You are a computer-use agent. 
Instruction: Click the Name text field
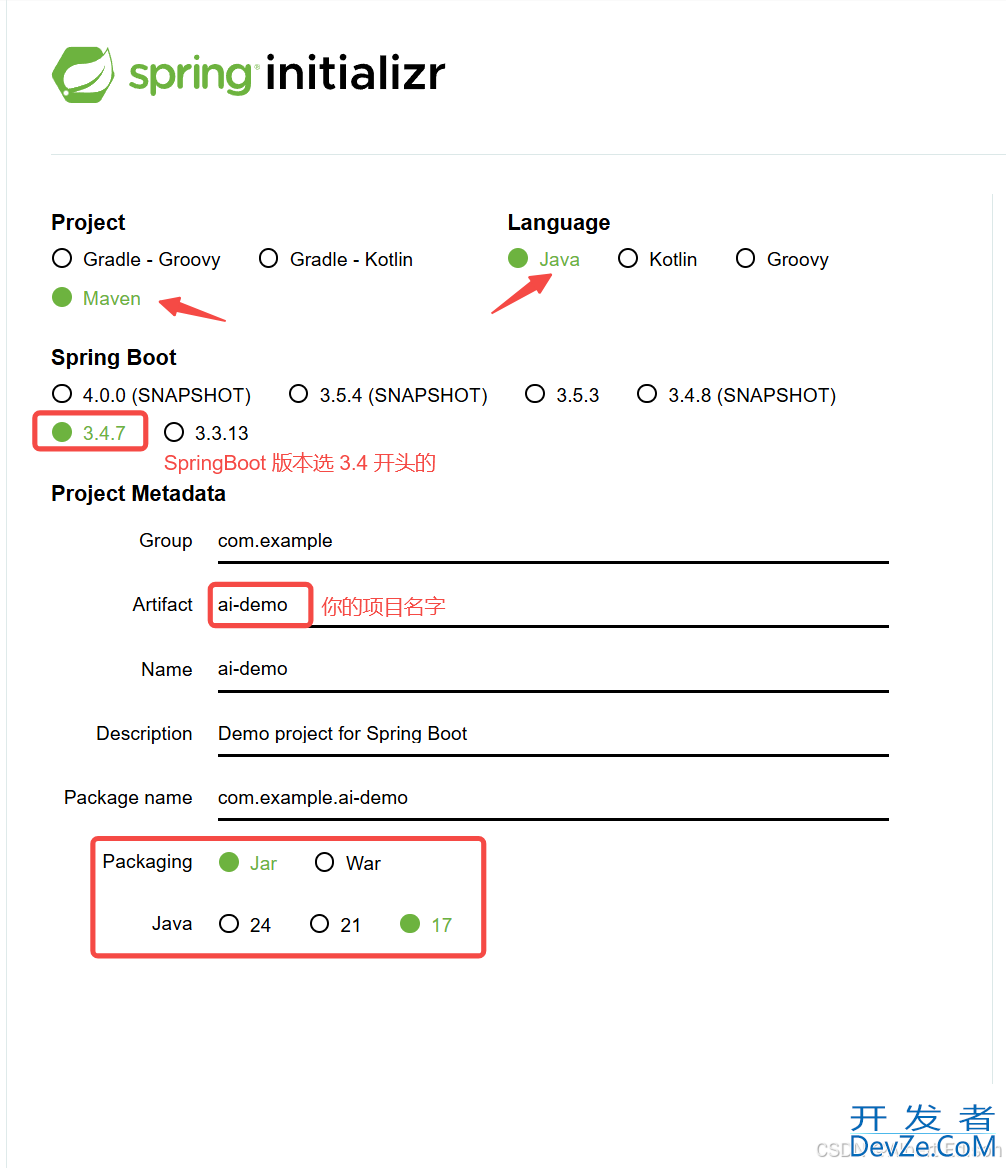(553, 670)
